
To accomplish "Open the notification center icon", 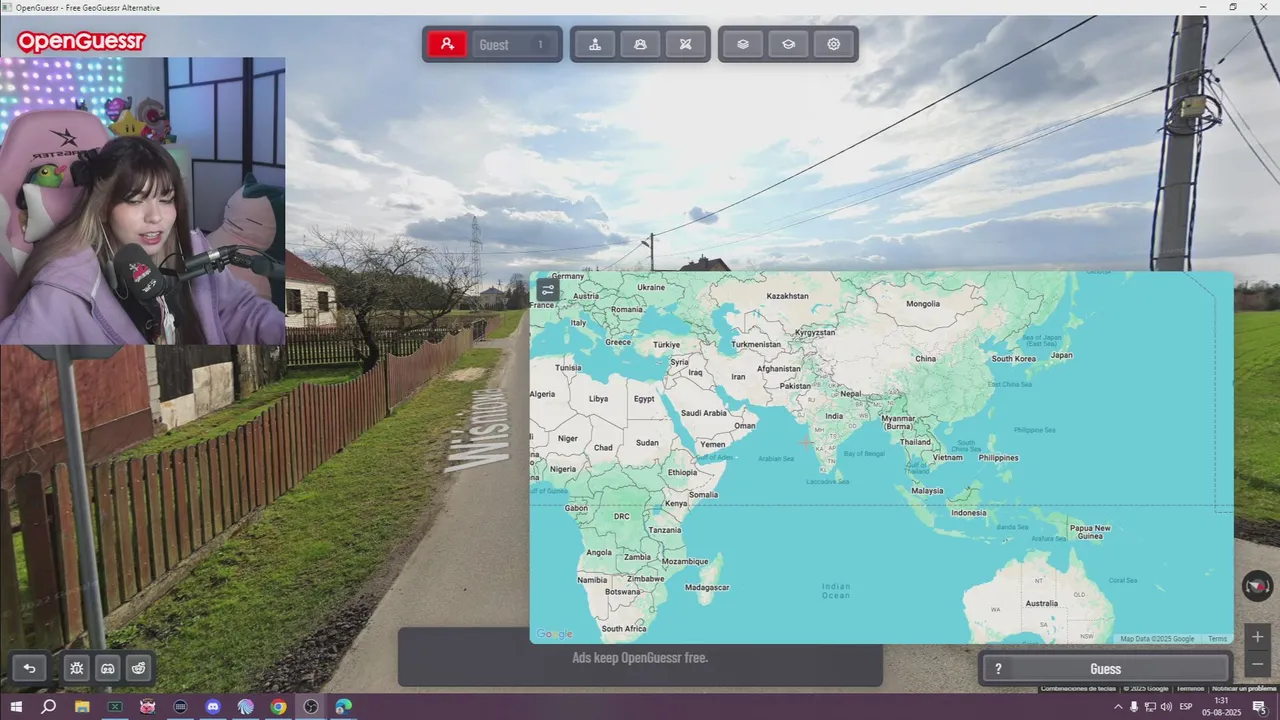I will pos(1260,707).
